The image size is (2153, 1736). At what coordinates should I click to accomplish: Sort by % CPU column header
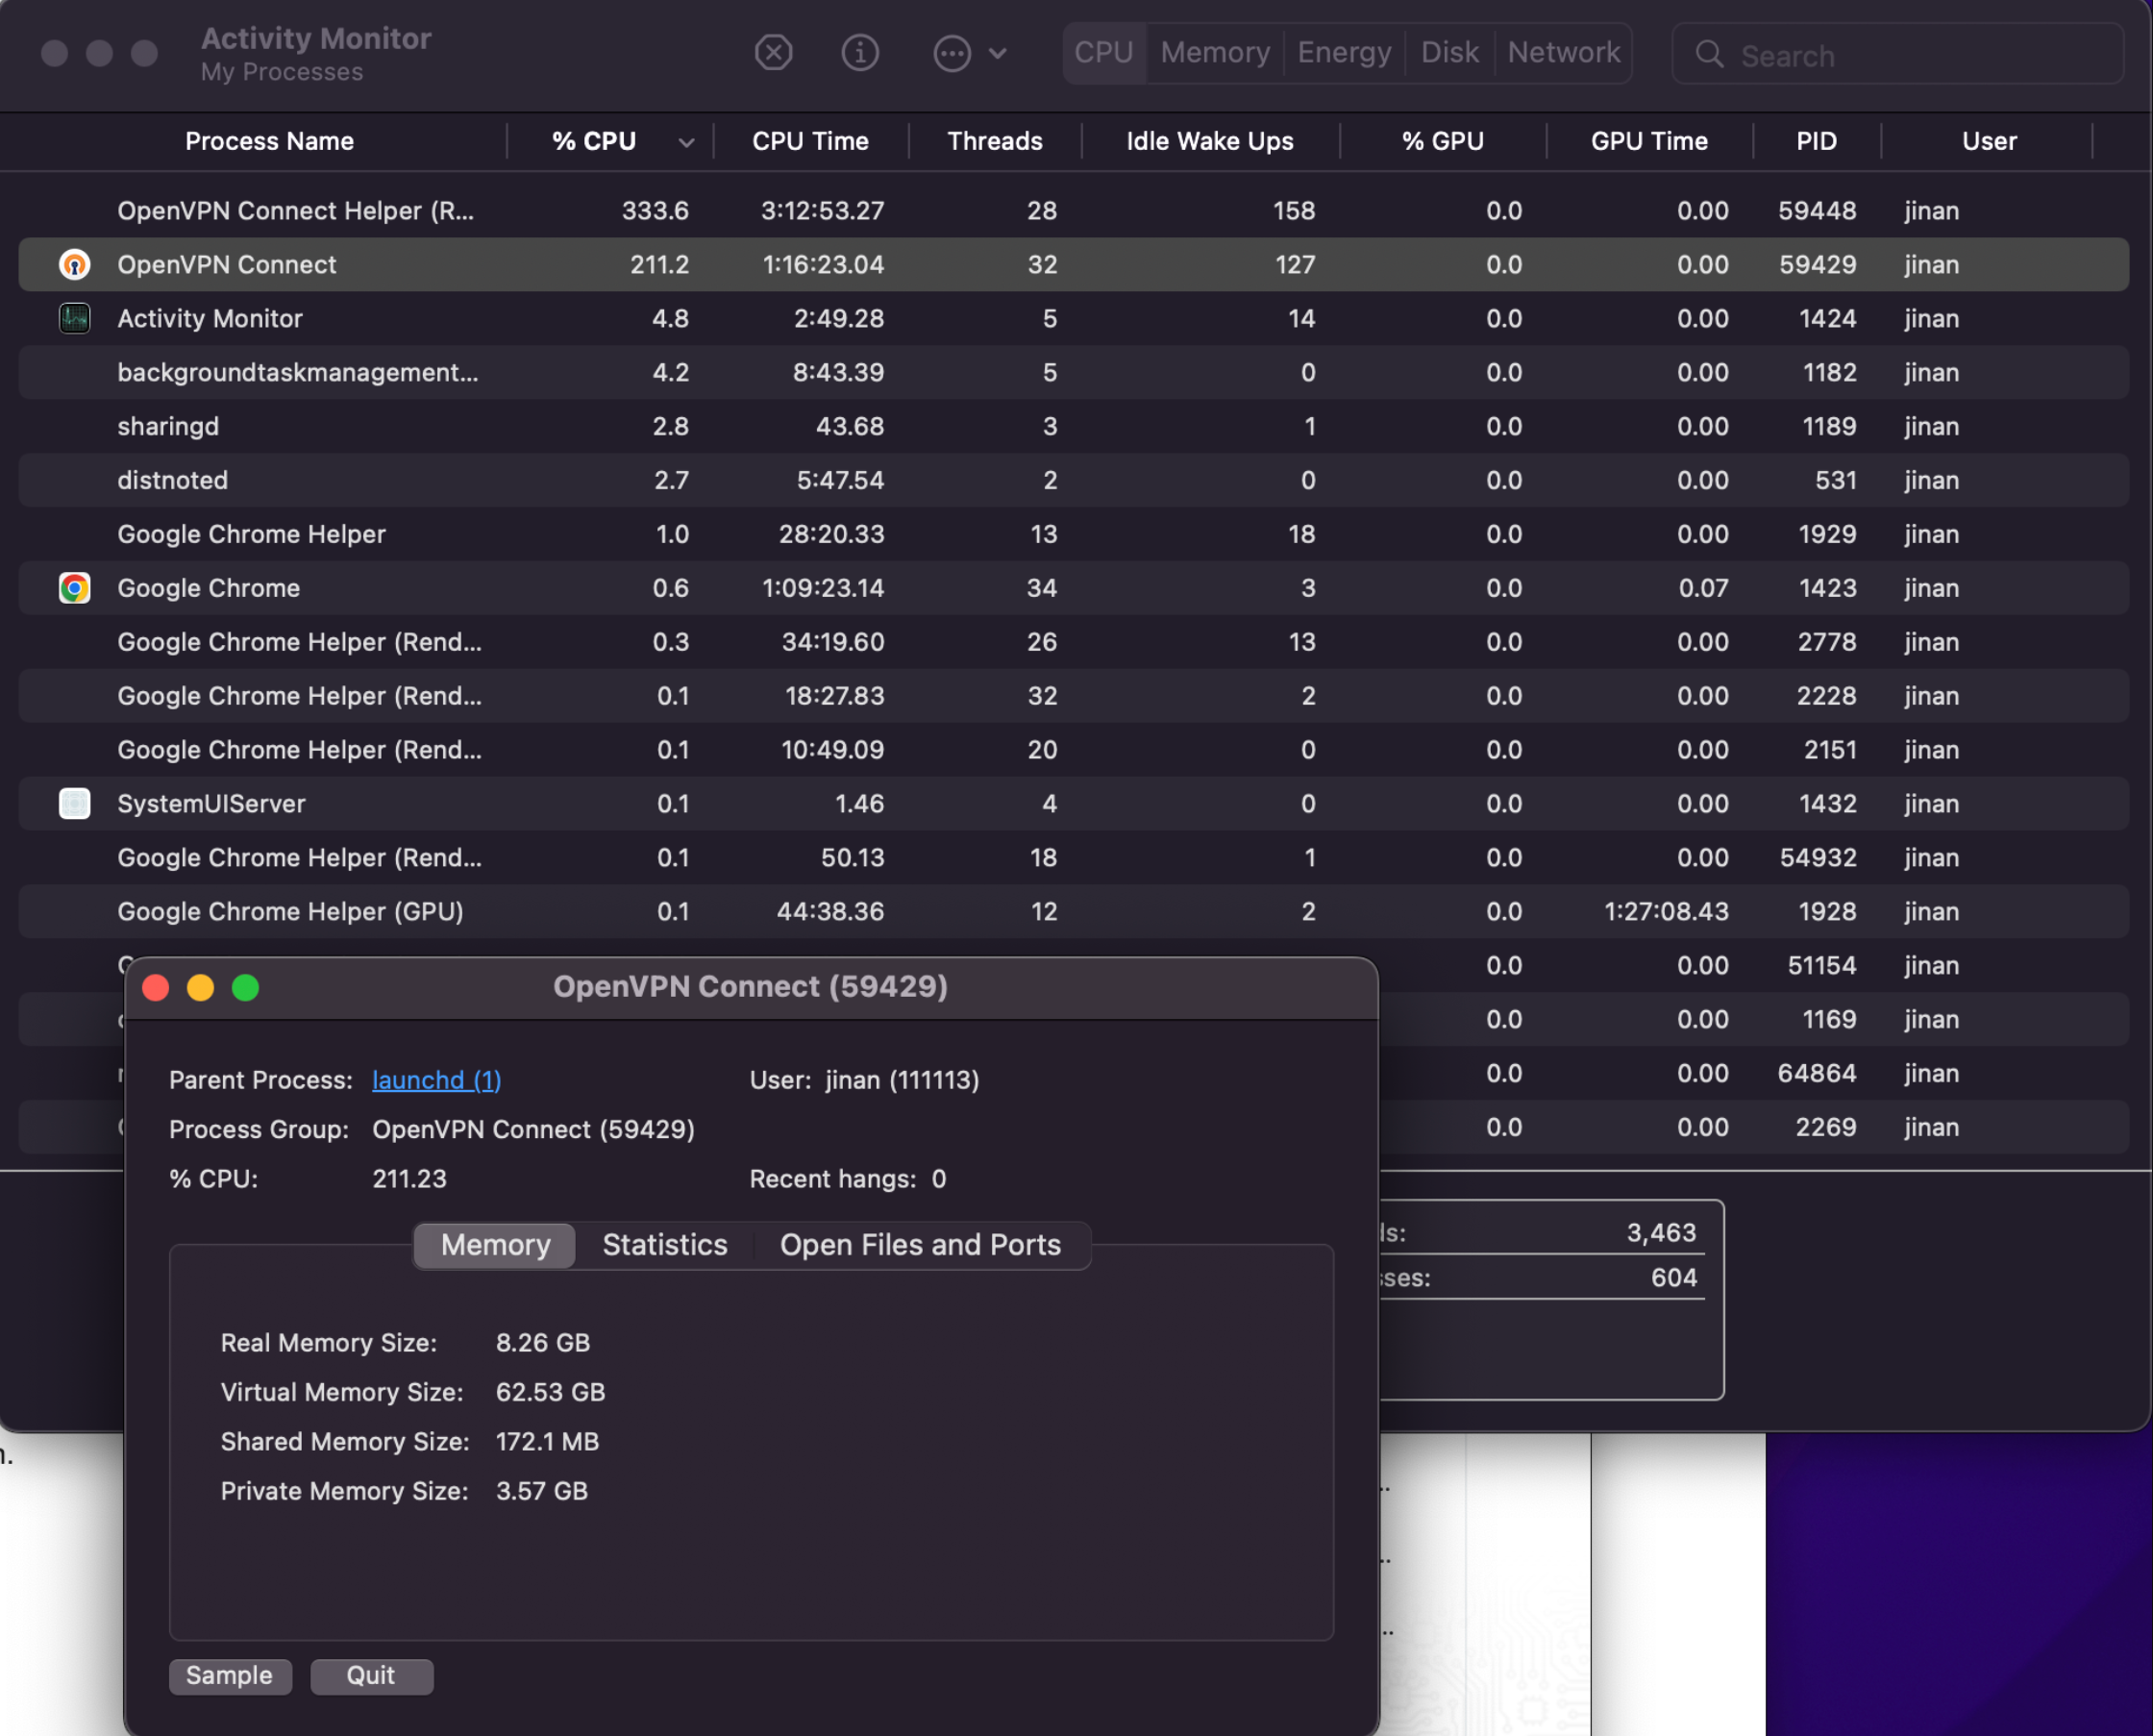(x=594, y=141)
